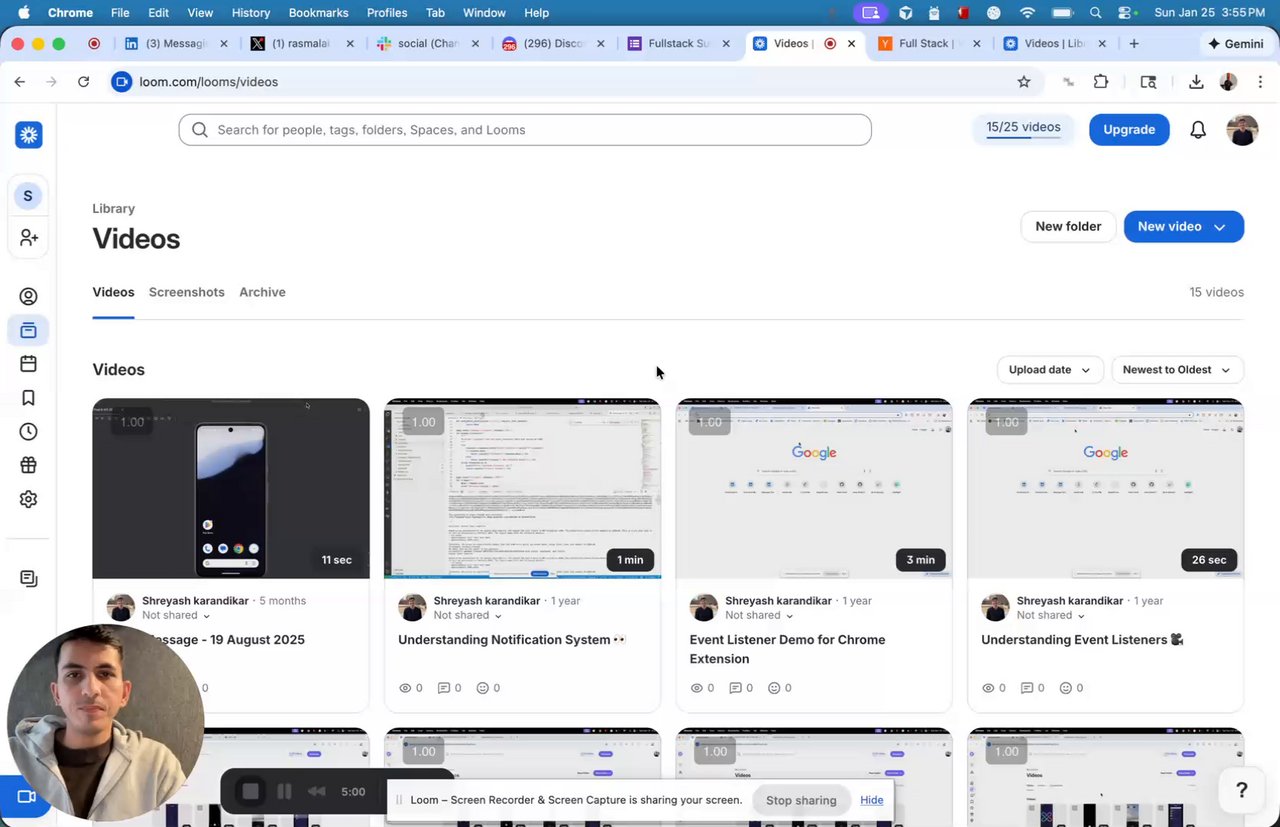Open the macOS Spotlight search icon

(1096, 13)
